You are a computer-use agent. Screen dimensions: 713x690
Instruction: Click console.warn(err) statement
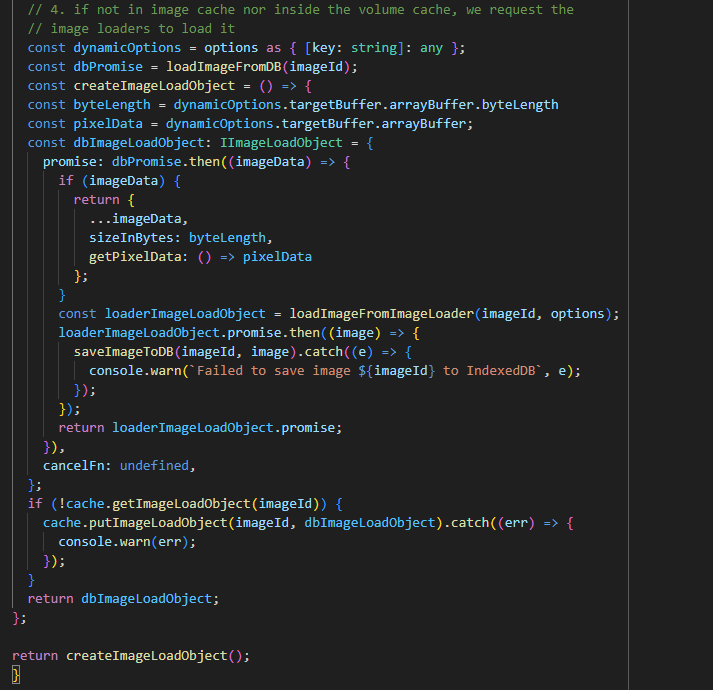coord(127,541)
